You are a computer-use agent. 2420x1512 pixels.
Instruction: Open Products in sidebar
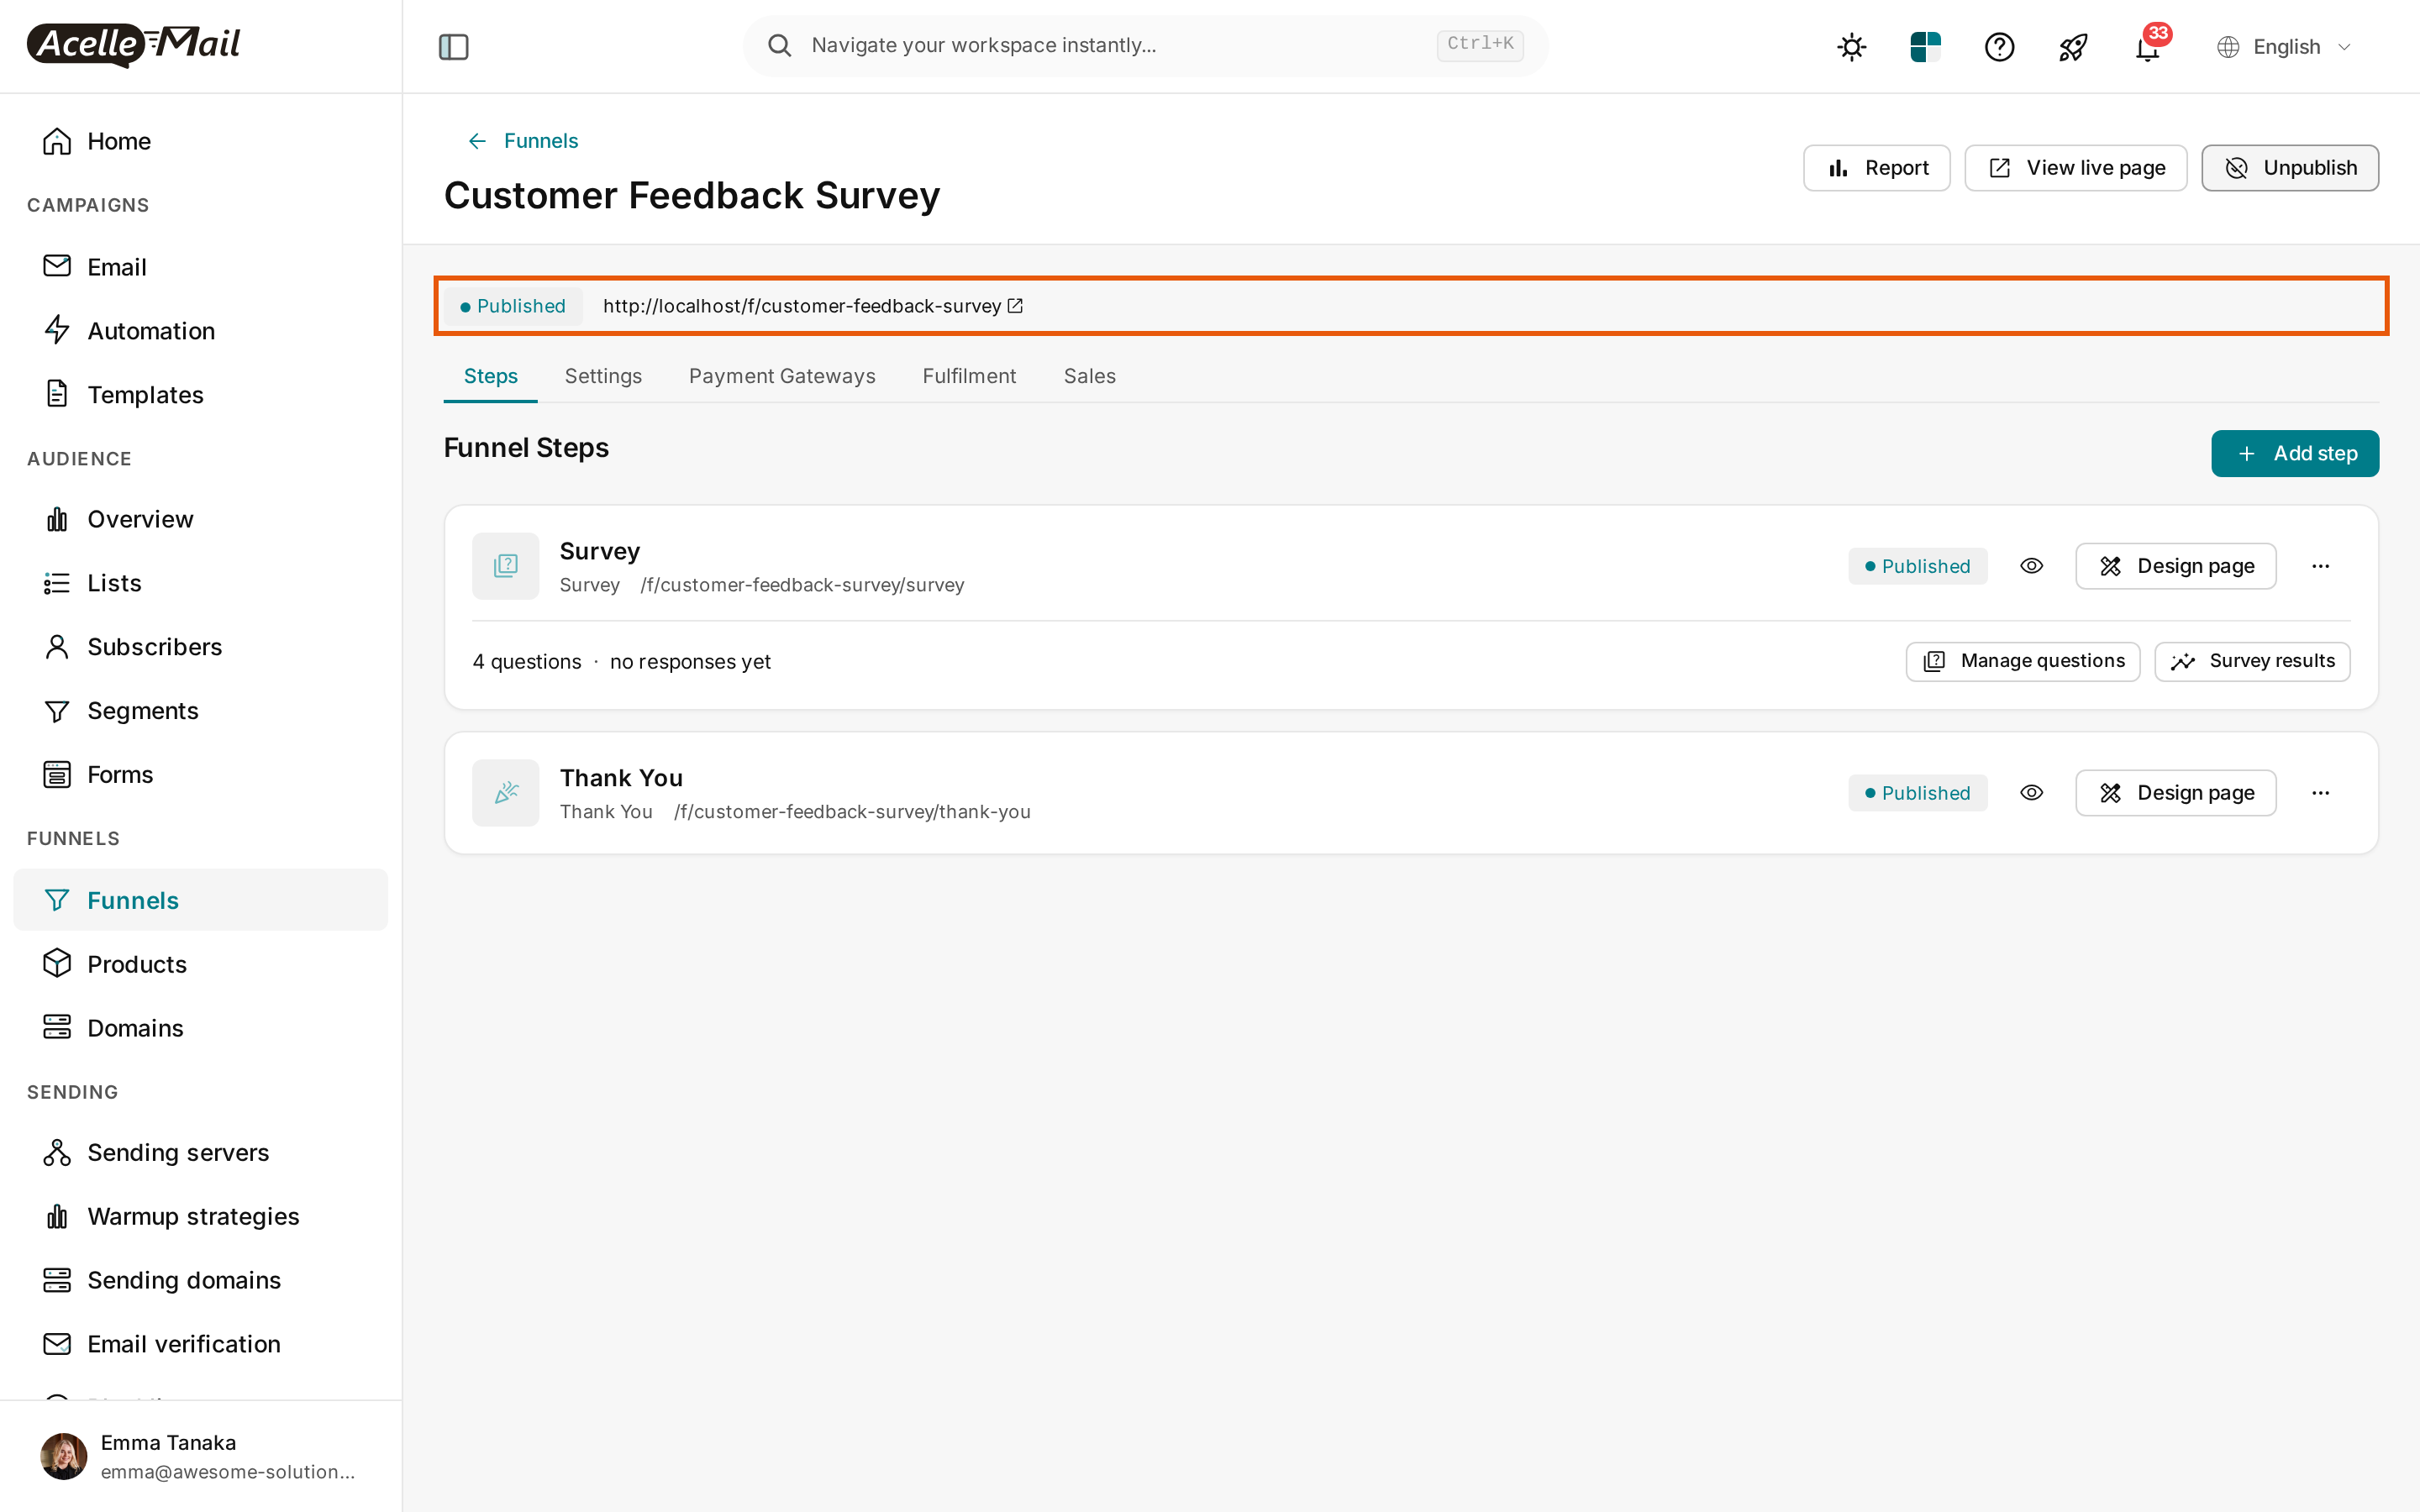tap(200, 964)
